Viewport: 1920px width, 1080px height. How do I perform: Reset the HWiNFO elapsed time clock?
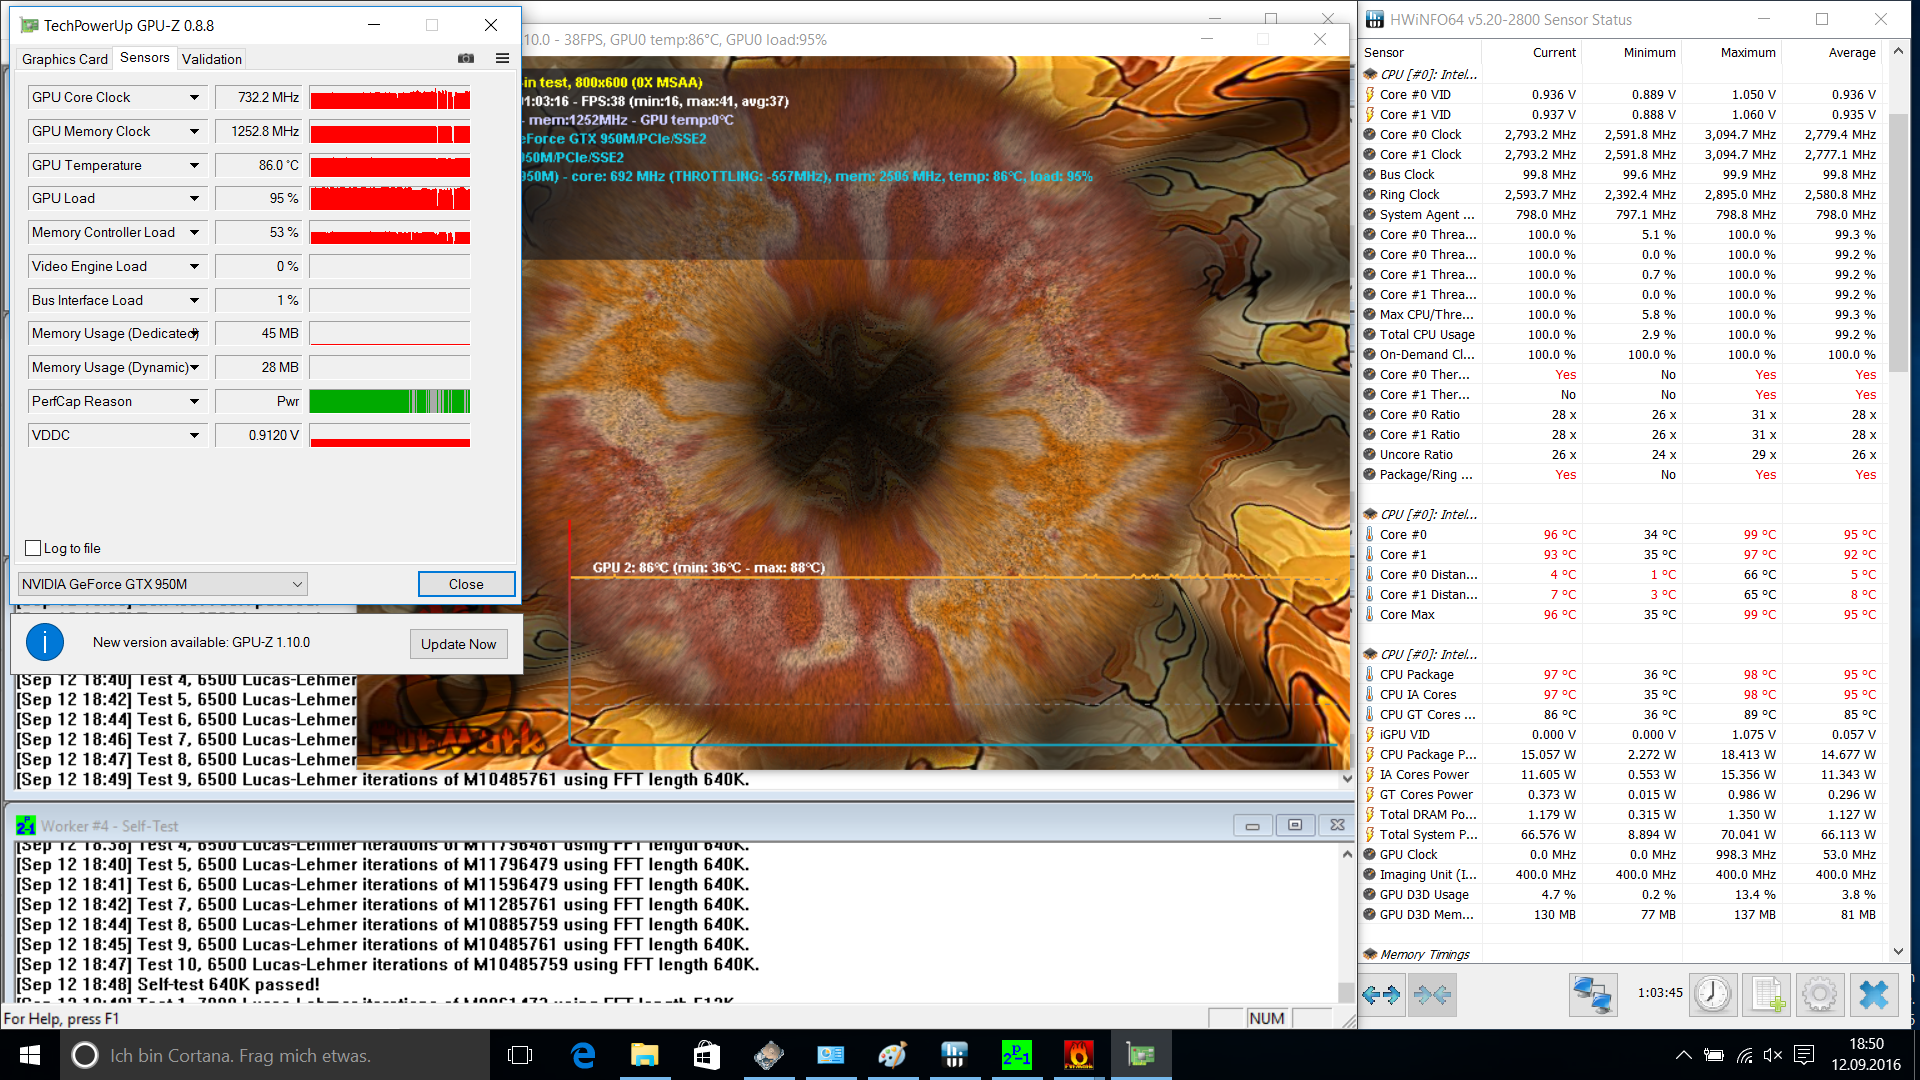1712,994
